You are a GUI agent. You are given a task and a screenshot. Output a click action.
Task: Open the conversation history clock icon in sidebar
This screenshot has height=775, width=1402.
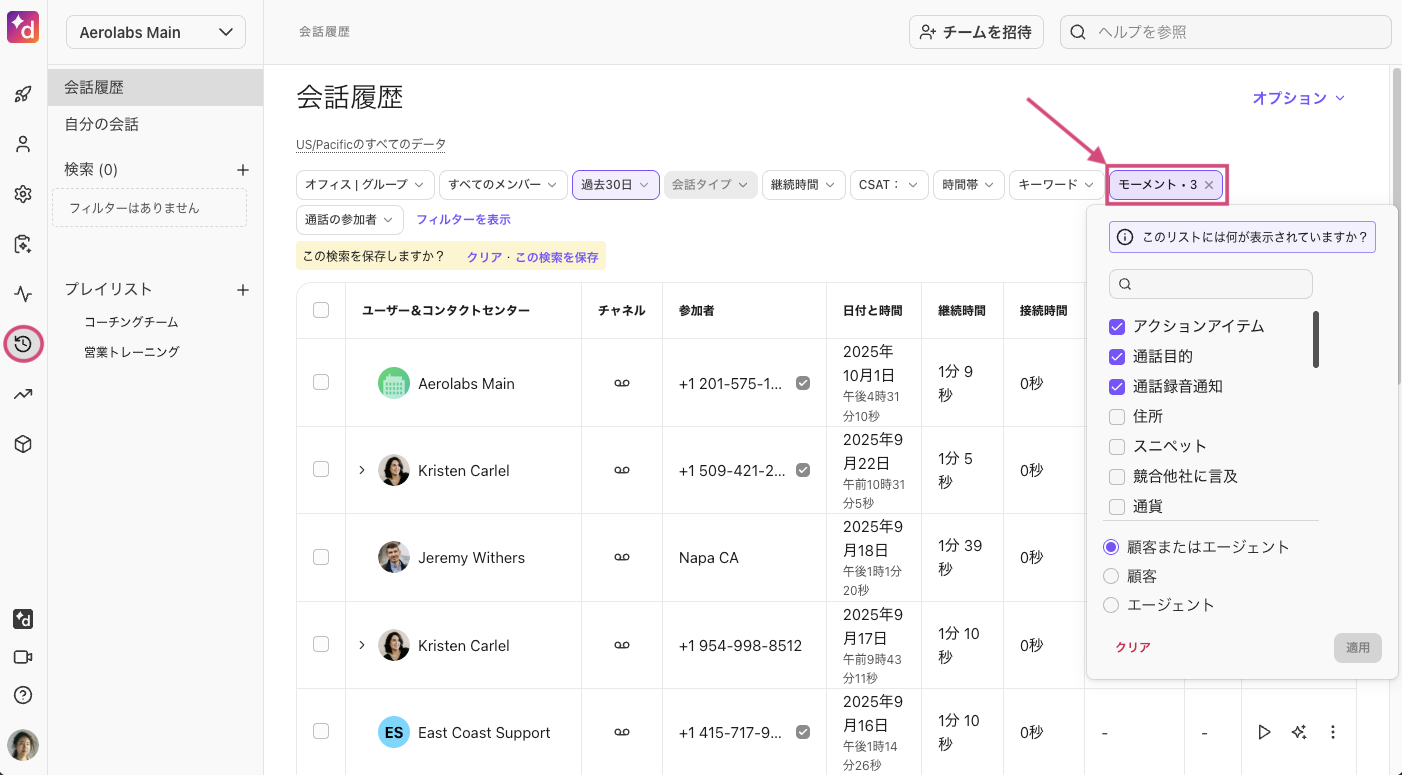tap(23, 344)
